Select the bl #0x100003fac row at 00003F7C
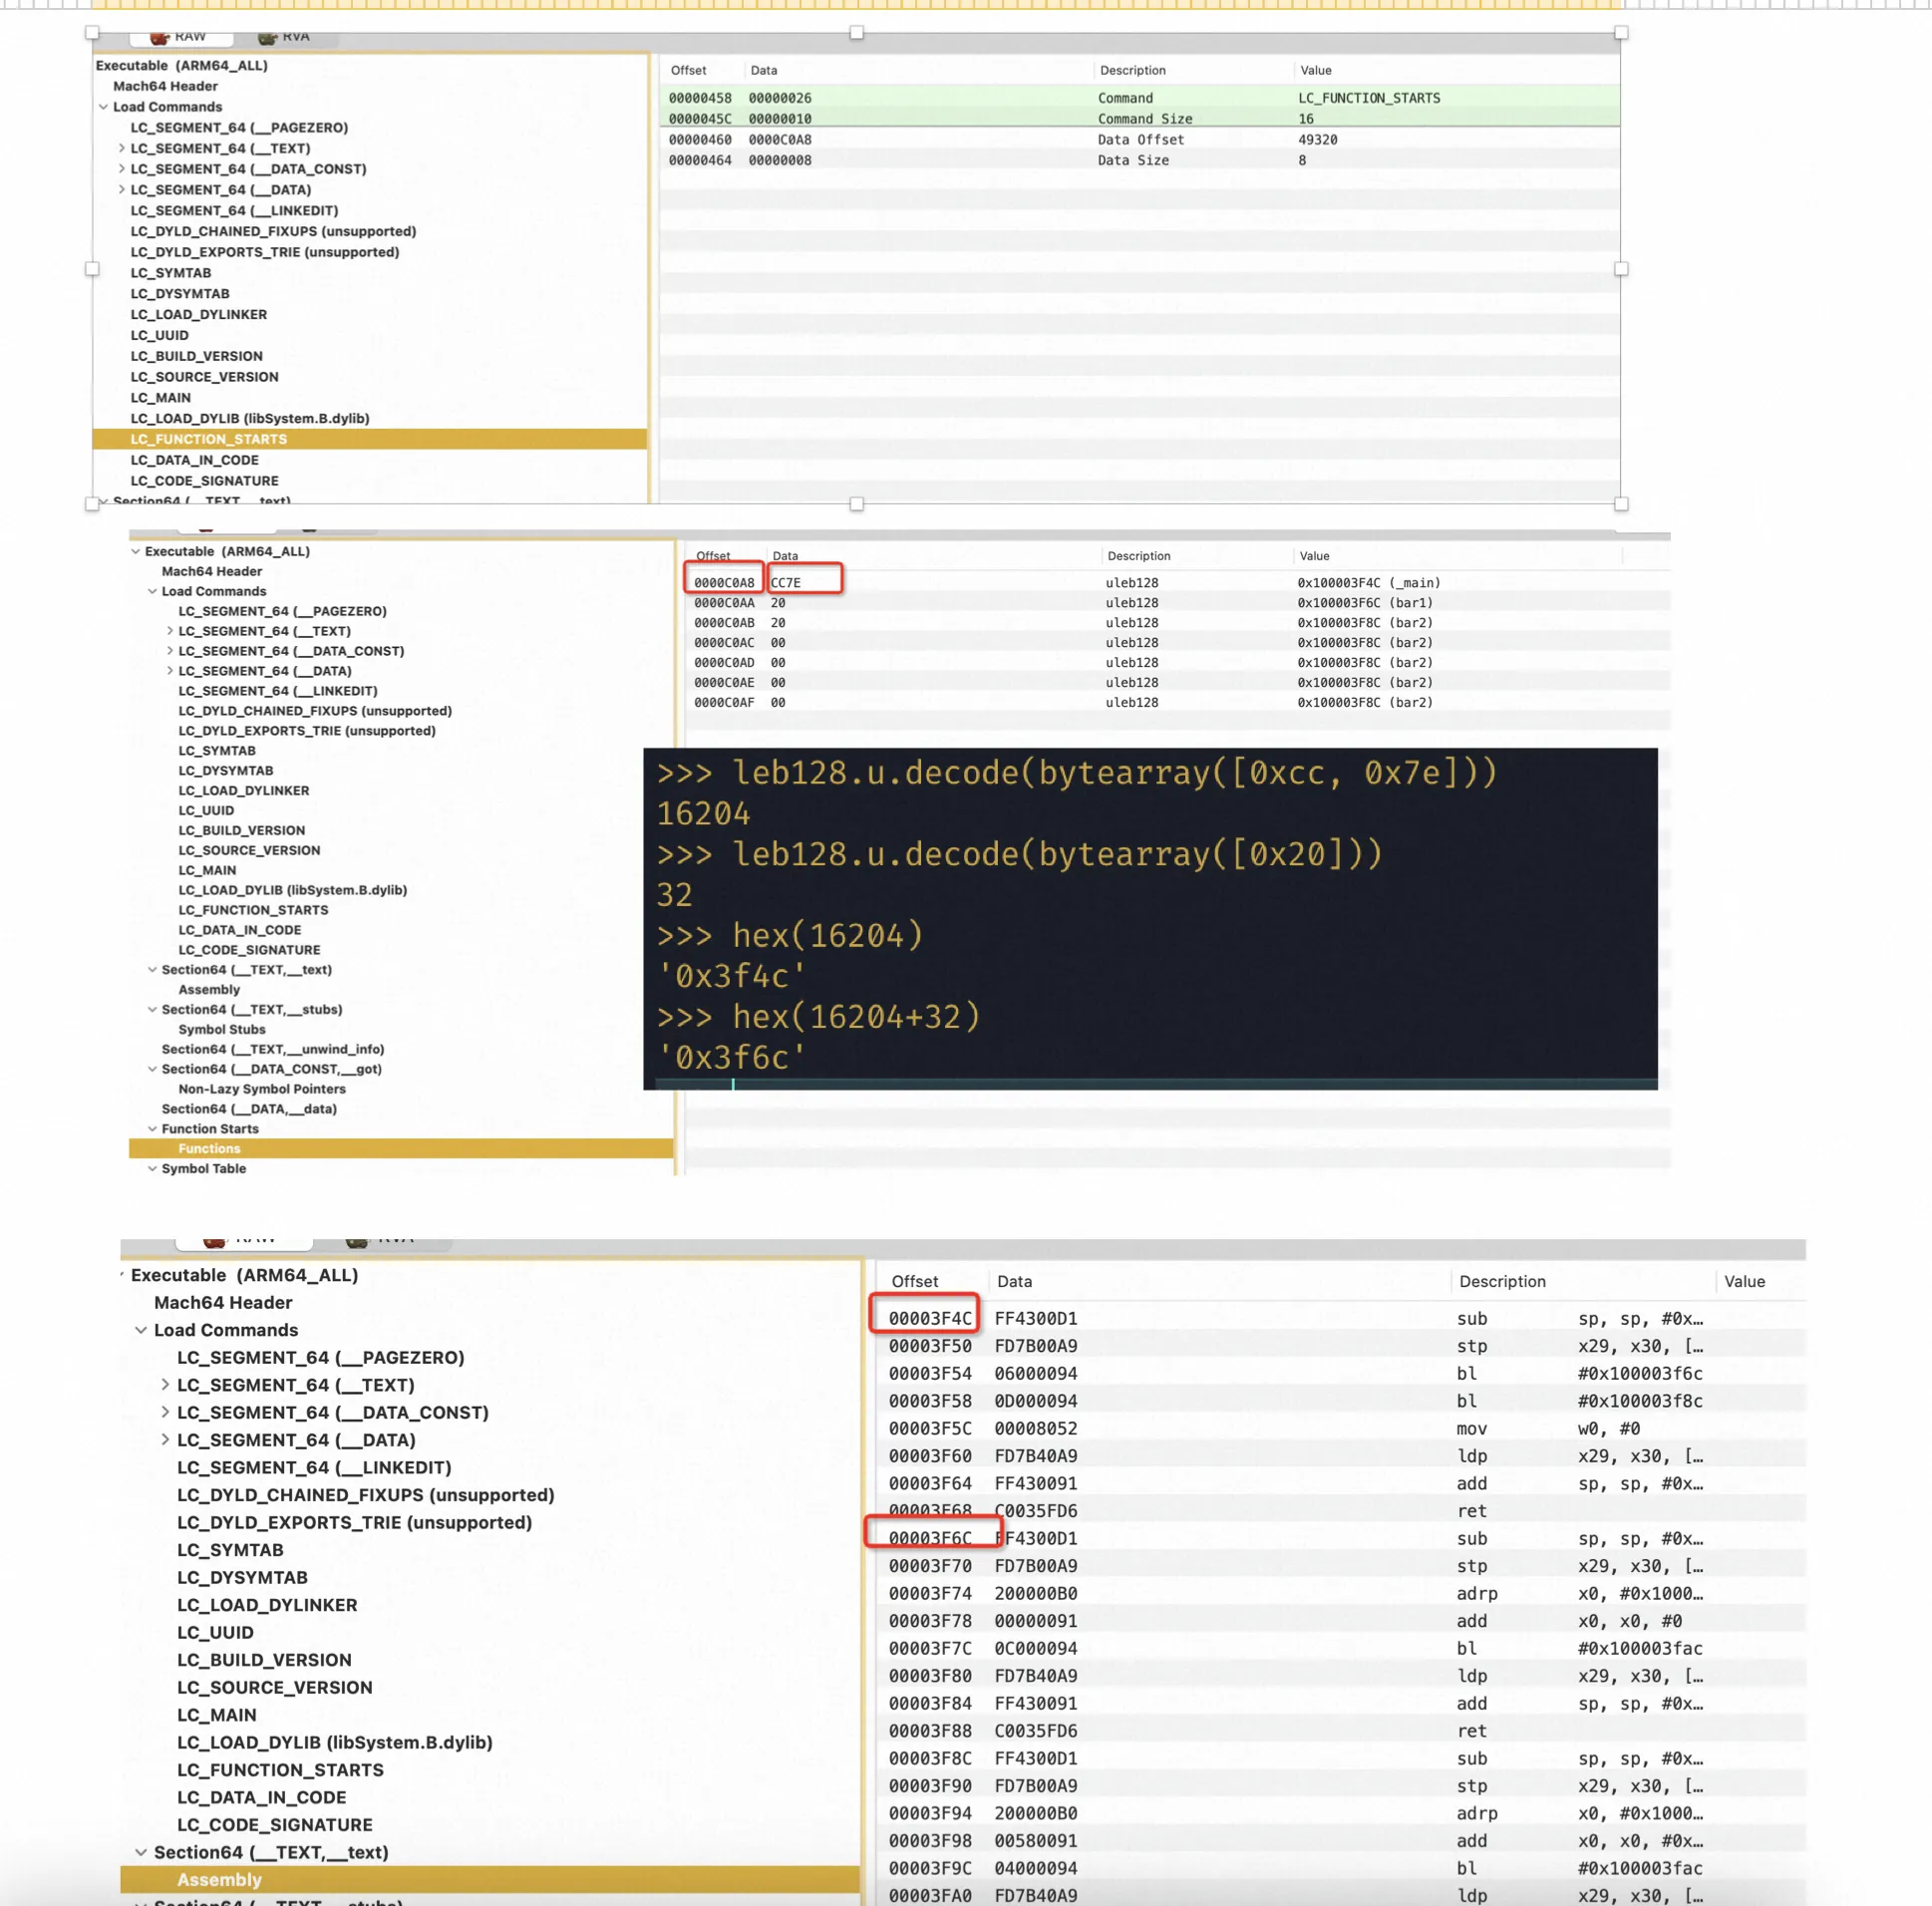 1341,1648
